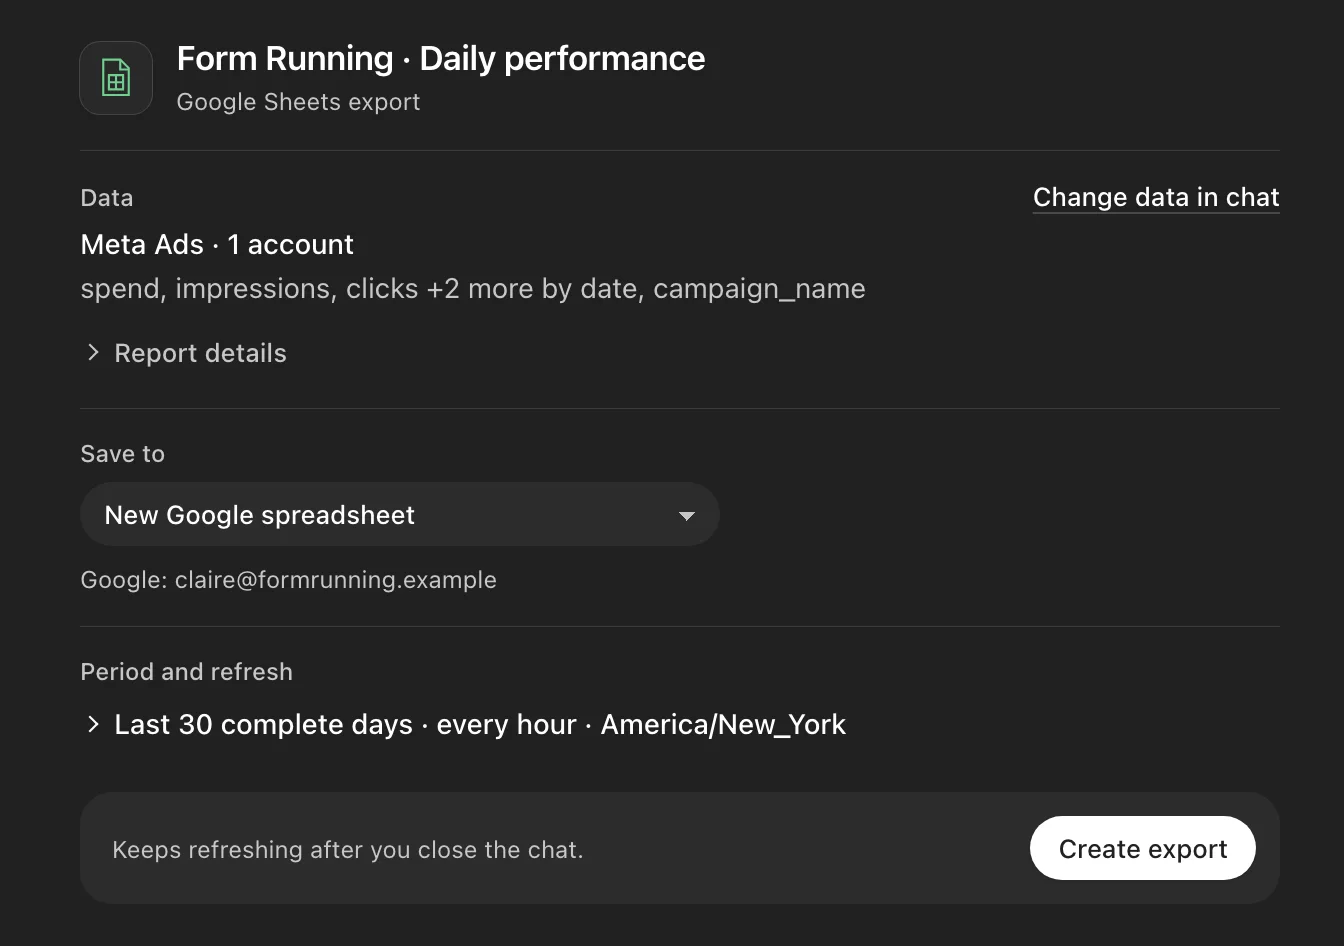Select the Form Running · Daily performance title
1344x946 pixels.
[x=441, y=59]
